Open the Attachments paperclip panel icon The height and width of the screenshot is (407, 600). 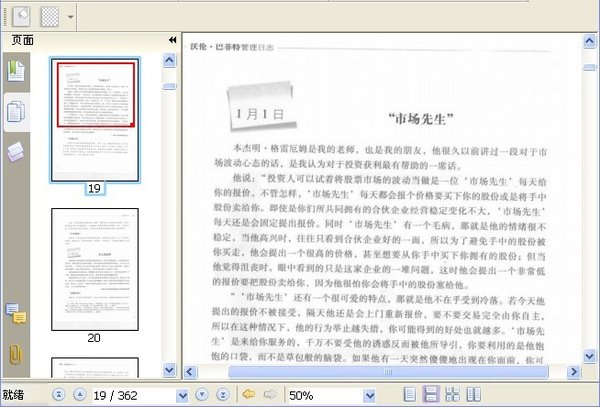(16, 354)
